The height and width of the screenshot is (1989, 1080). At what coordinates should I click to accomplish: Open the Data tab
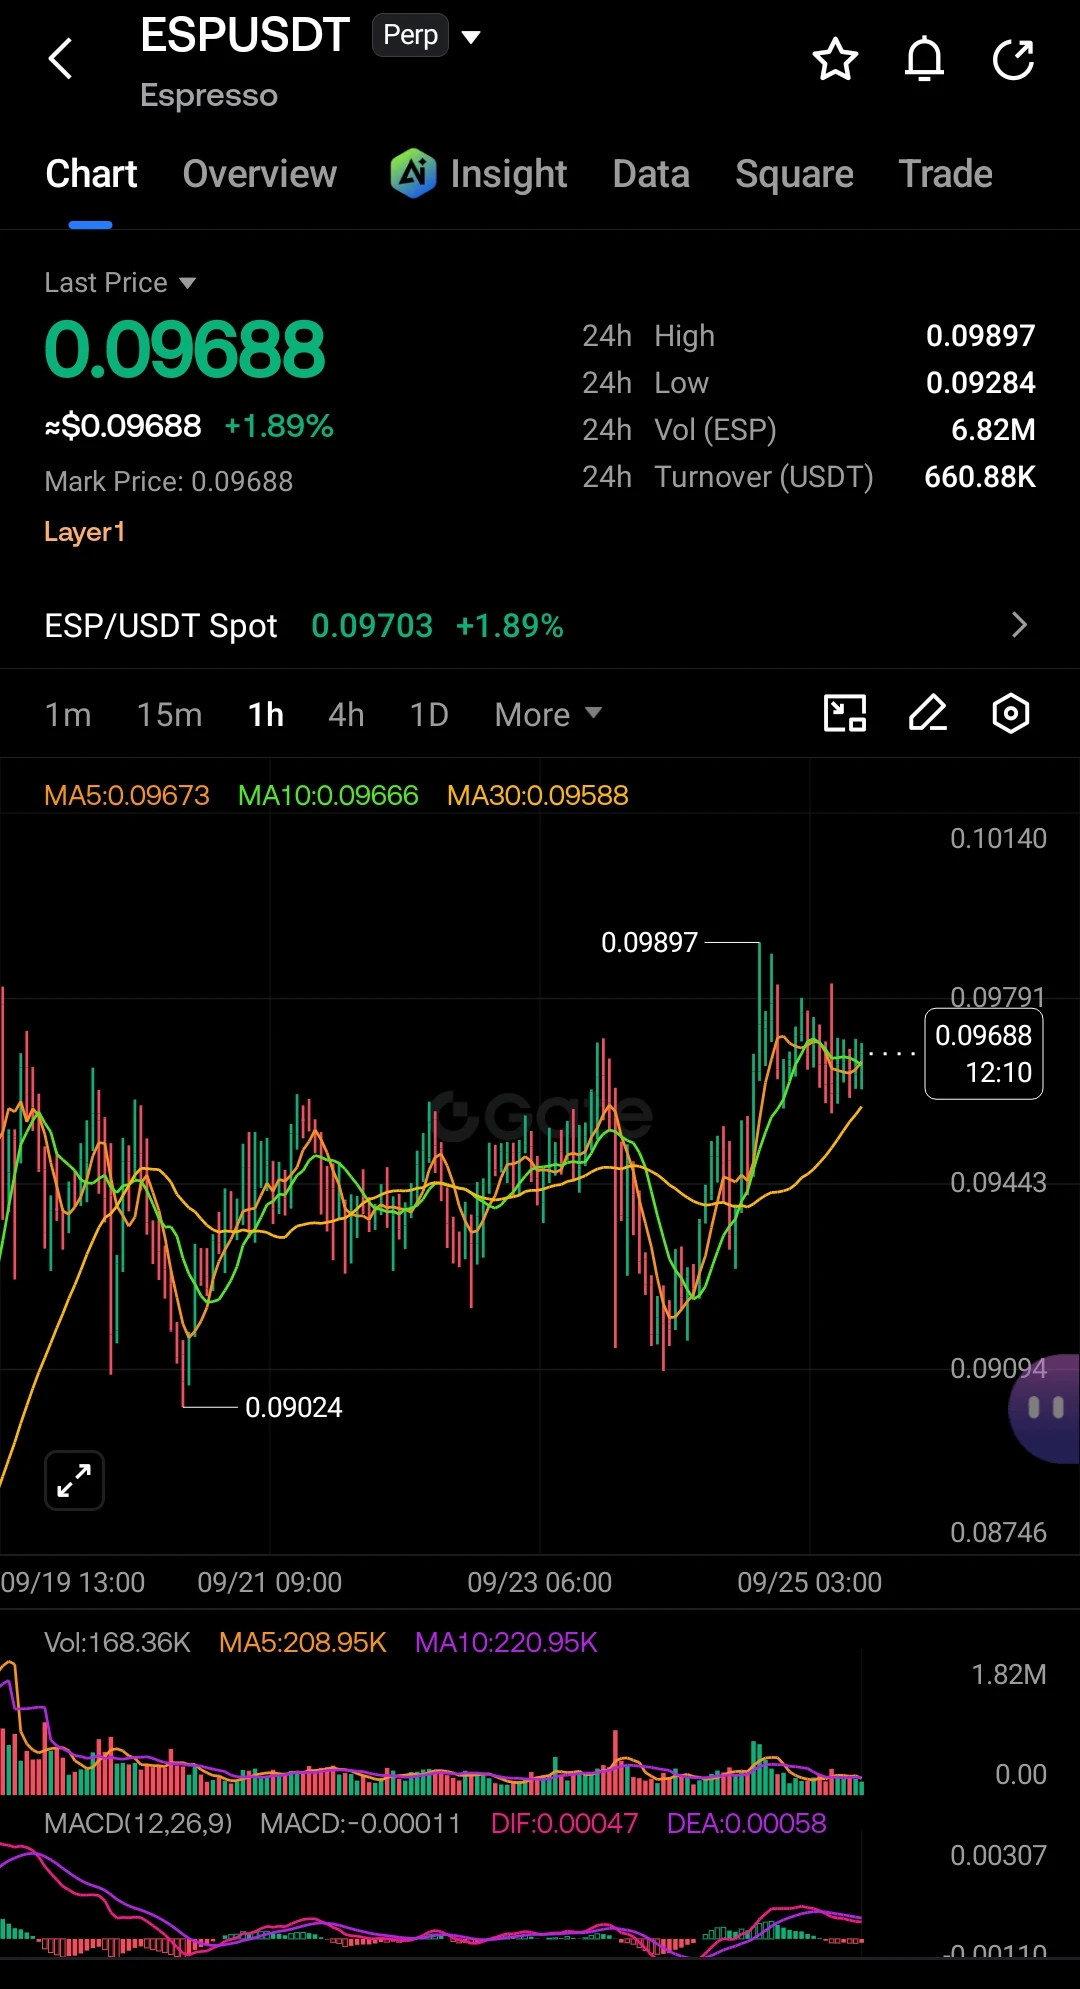tap(651, 174)
